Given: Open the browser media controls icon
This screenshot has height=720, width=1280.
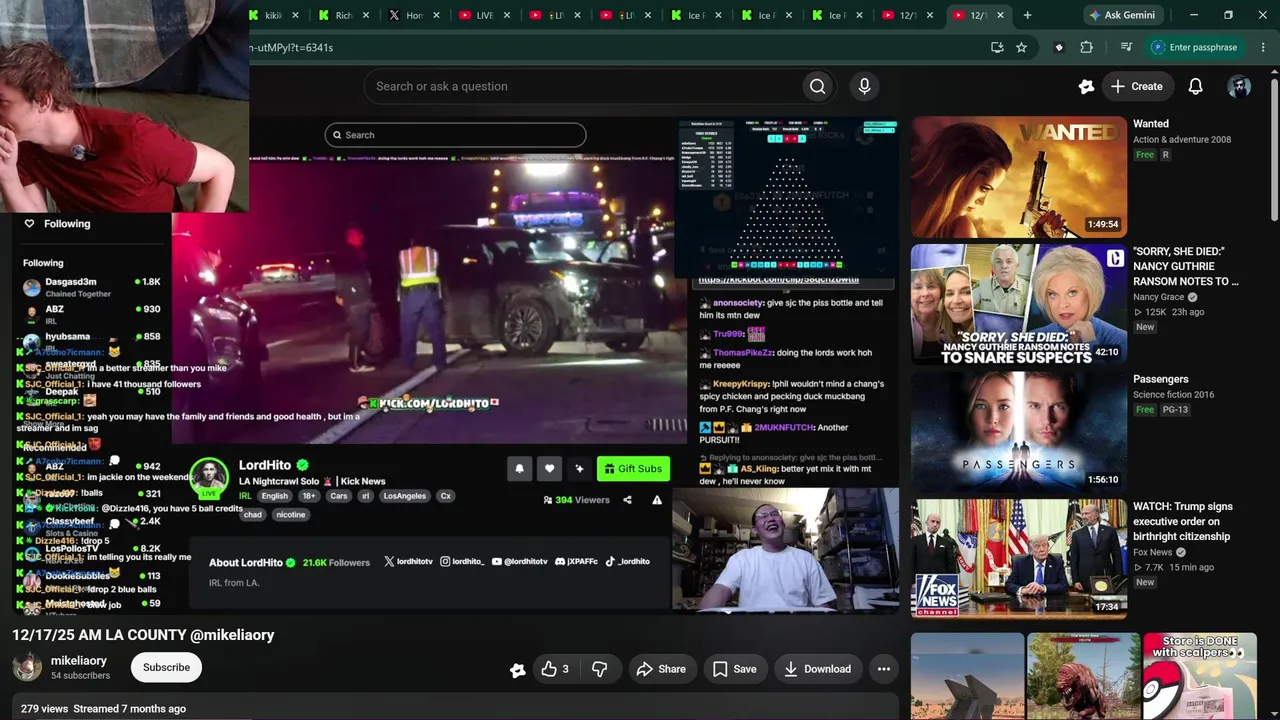Looking at the screenshot, I should 1126,47.
